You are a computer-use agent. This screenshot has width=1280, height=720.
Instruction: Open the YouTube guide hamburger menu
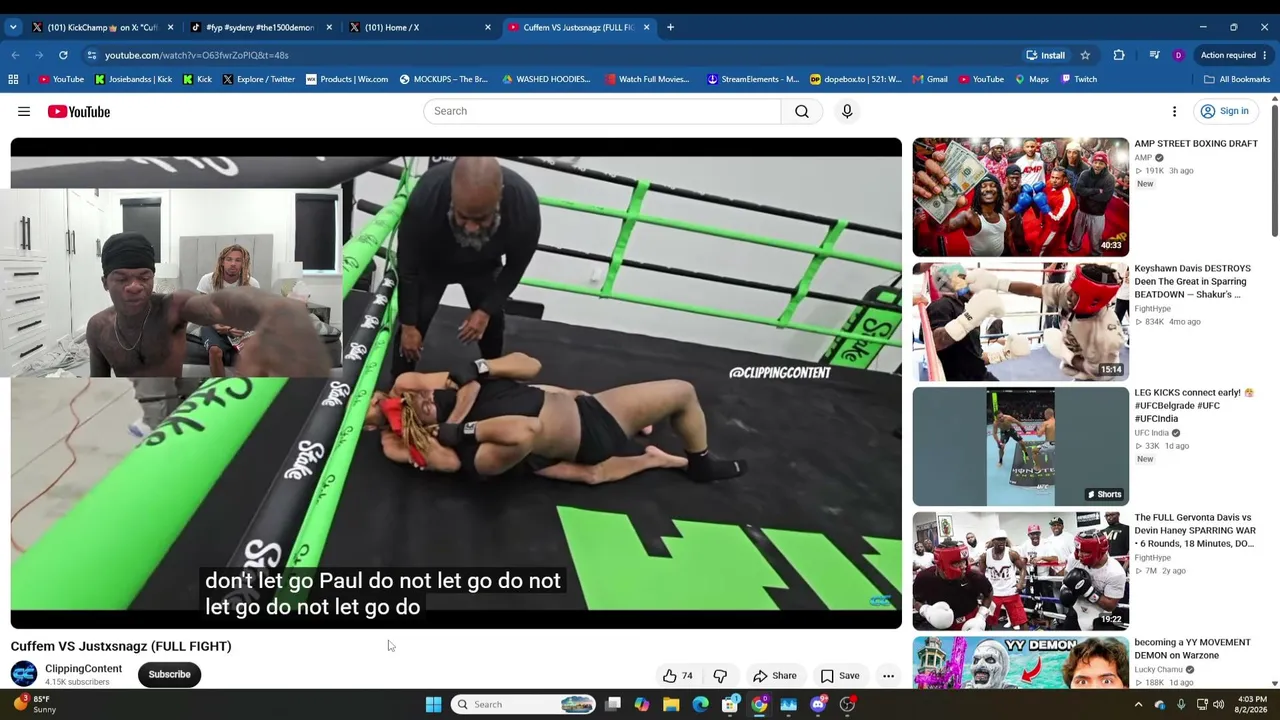(x=24, y=112)
